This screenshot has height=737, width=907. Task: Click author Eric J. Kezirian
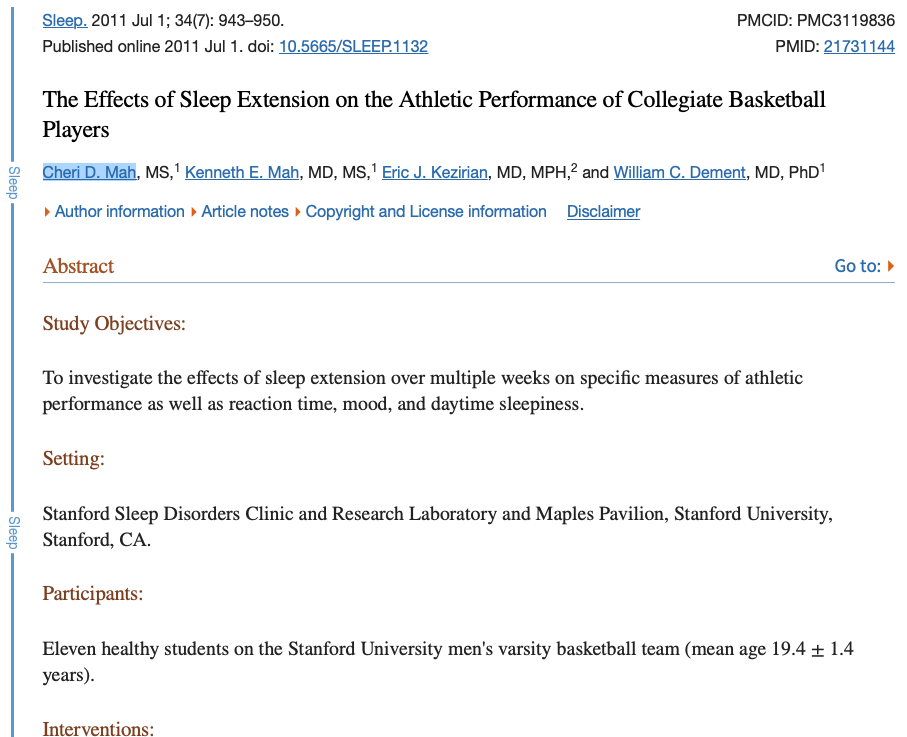click(x=435, y=172)
